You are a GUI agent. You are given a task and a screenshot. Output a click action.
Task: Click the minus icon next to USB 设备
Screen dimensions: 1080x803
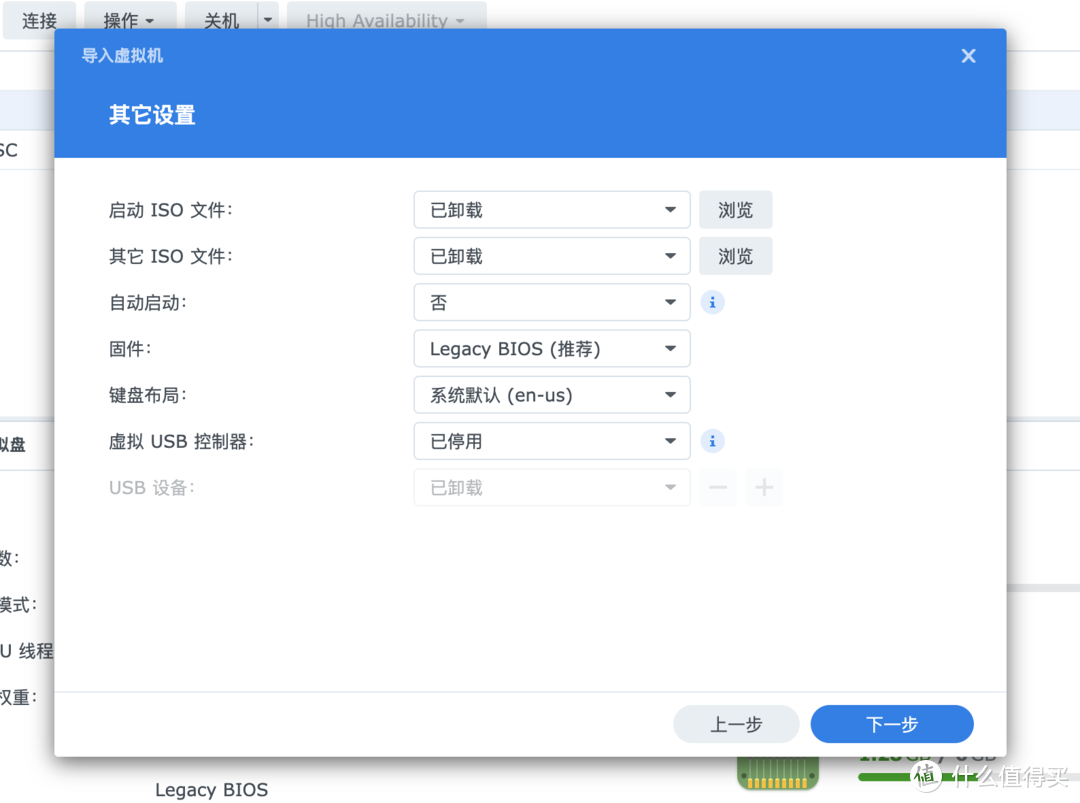tap(717, 487)
